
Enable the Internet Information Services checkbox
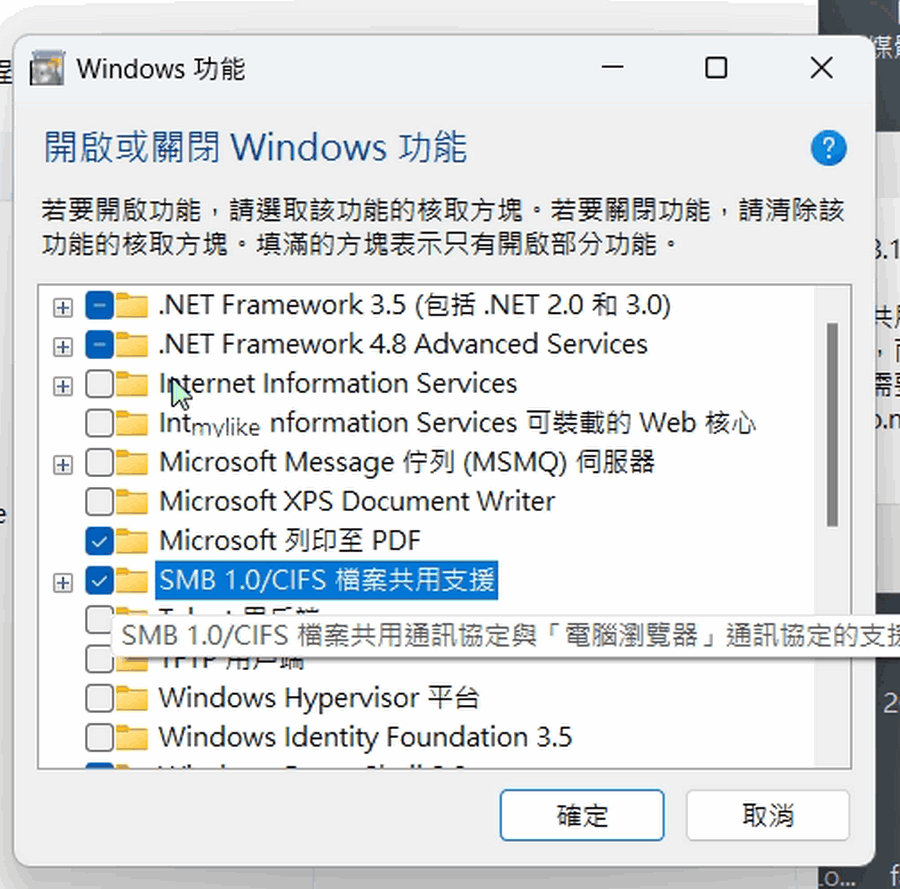tap(99, 383)
